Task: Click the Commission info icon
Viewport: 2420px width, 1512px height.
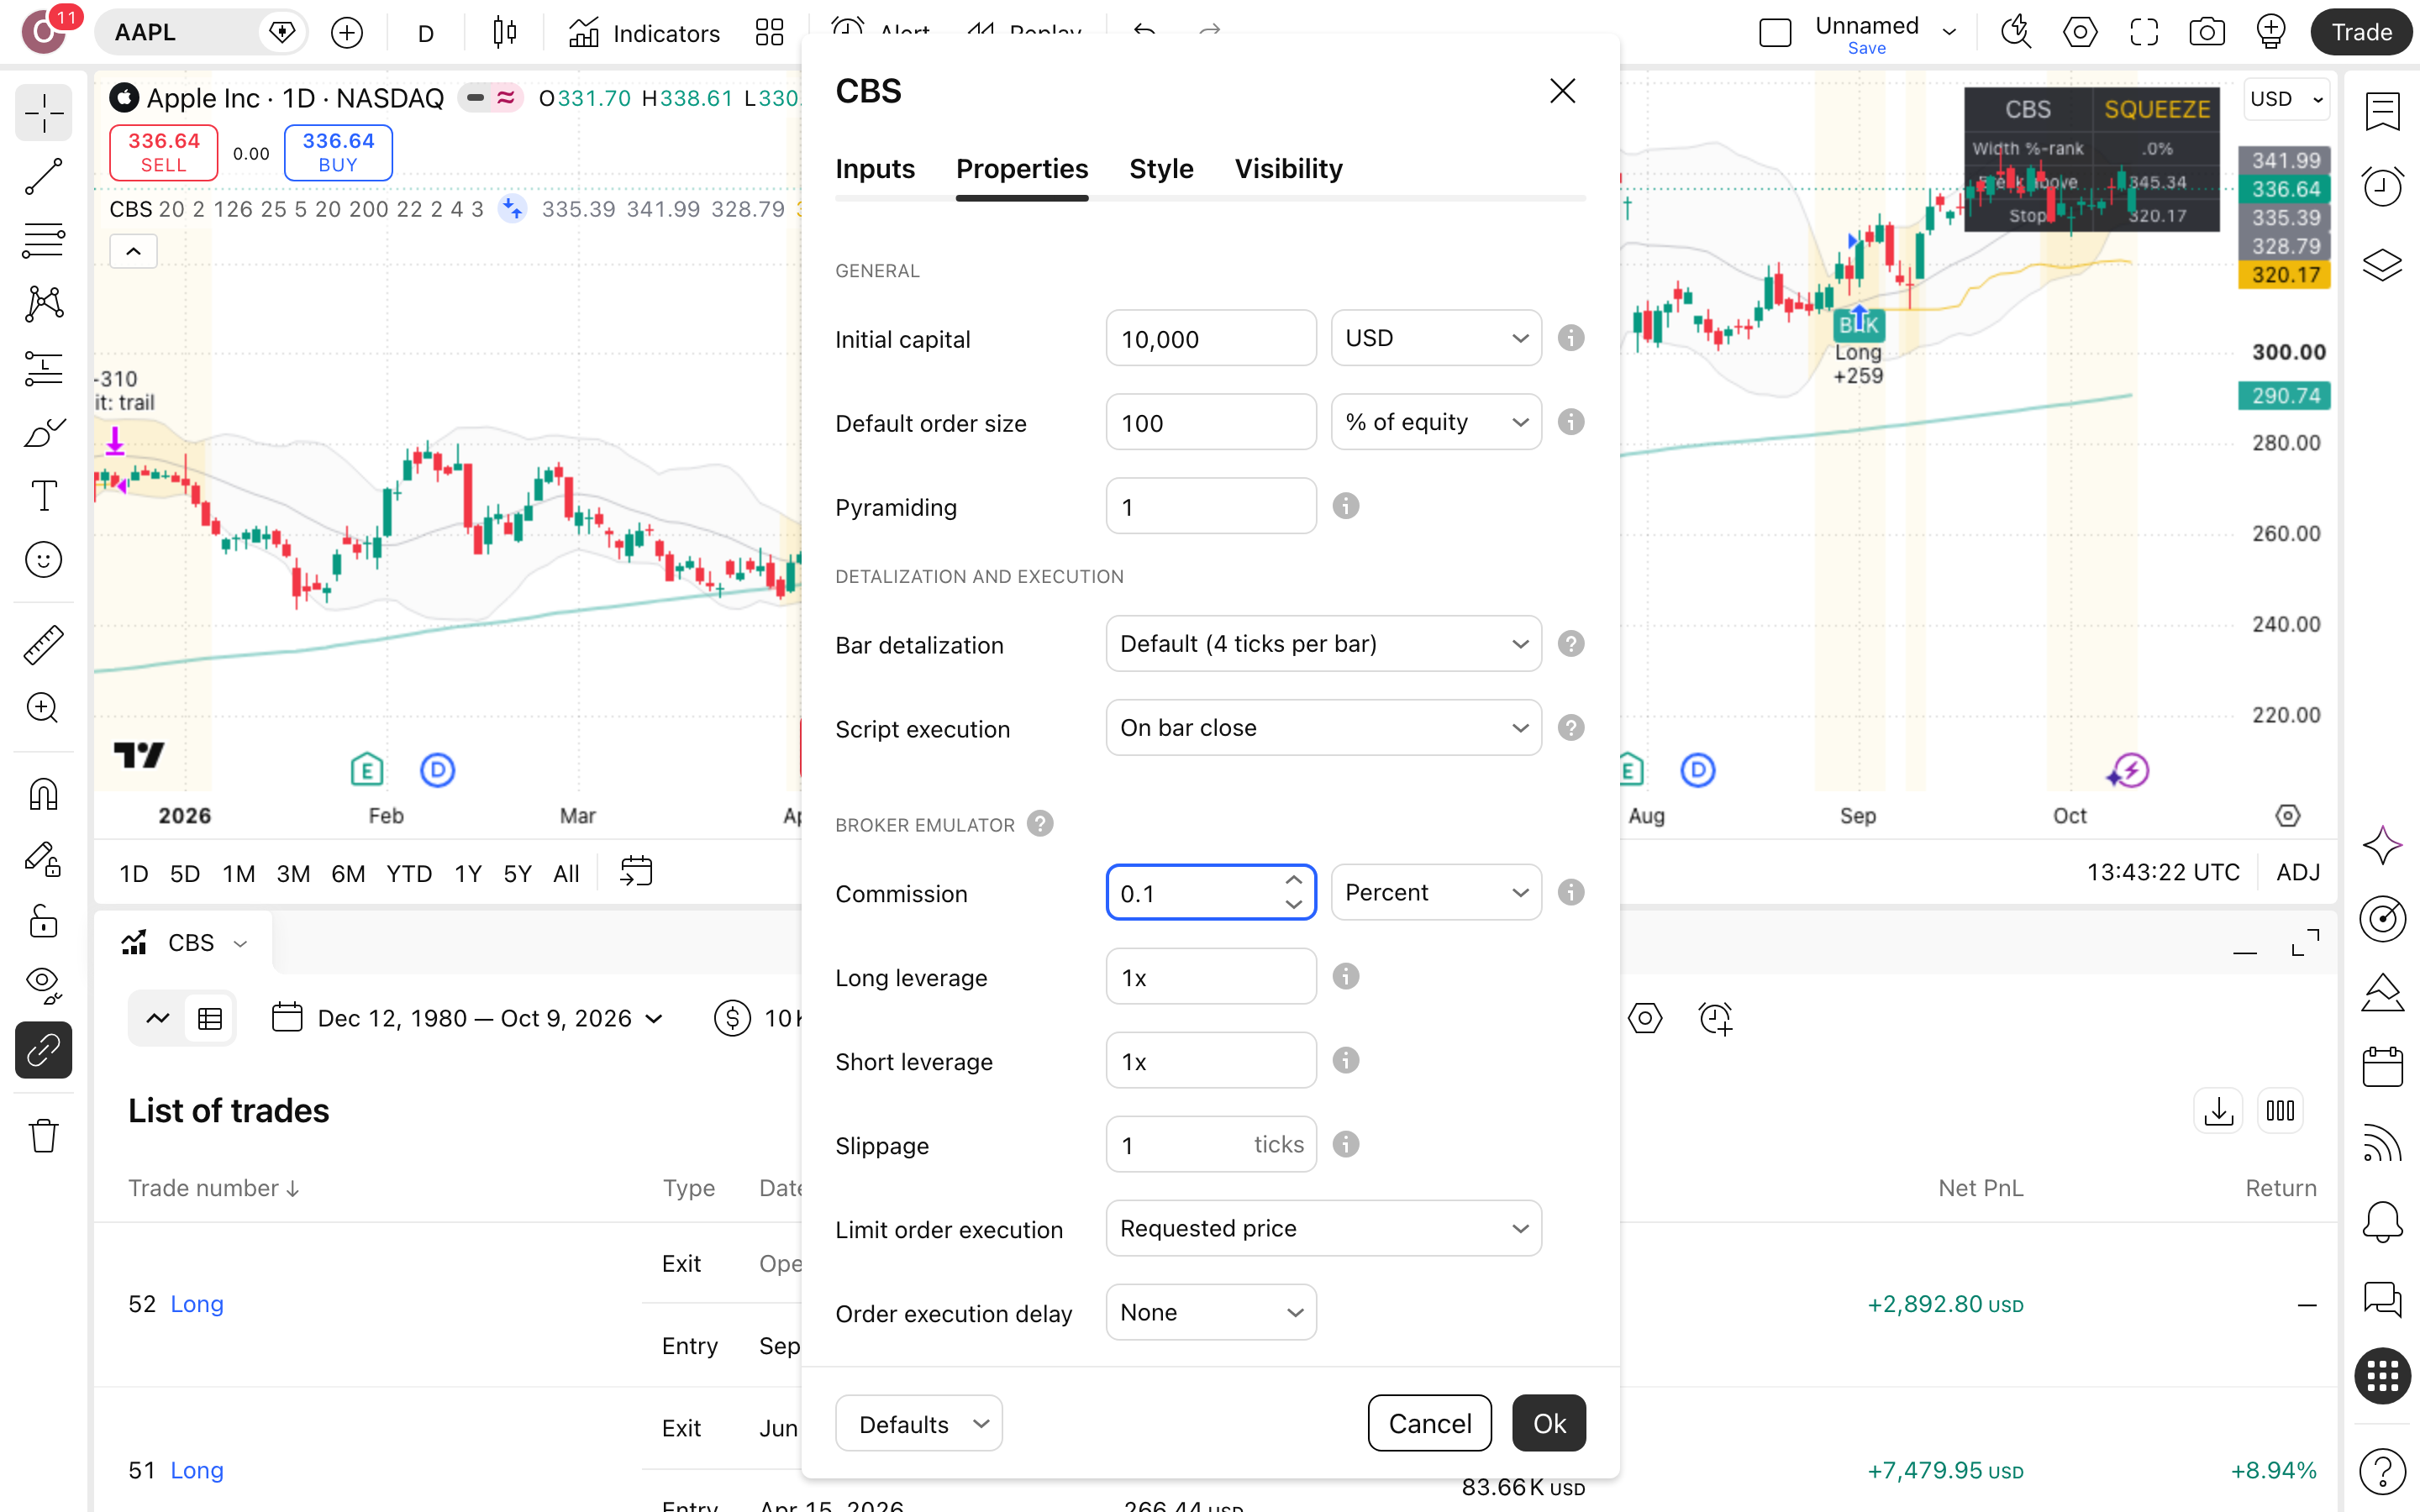Action: [1571, 892]
